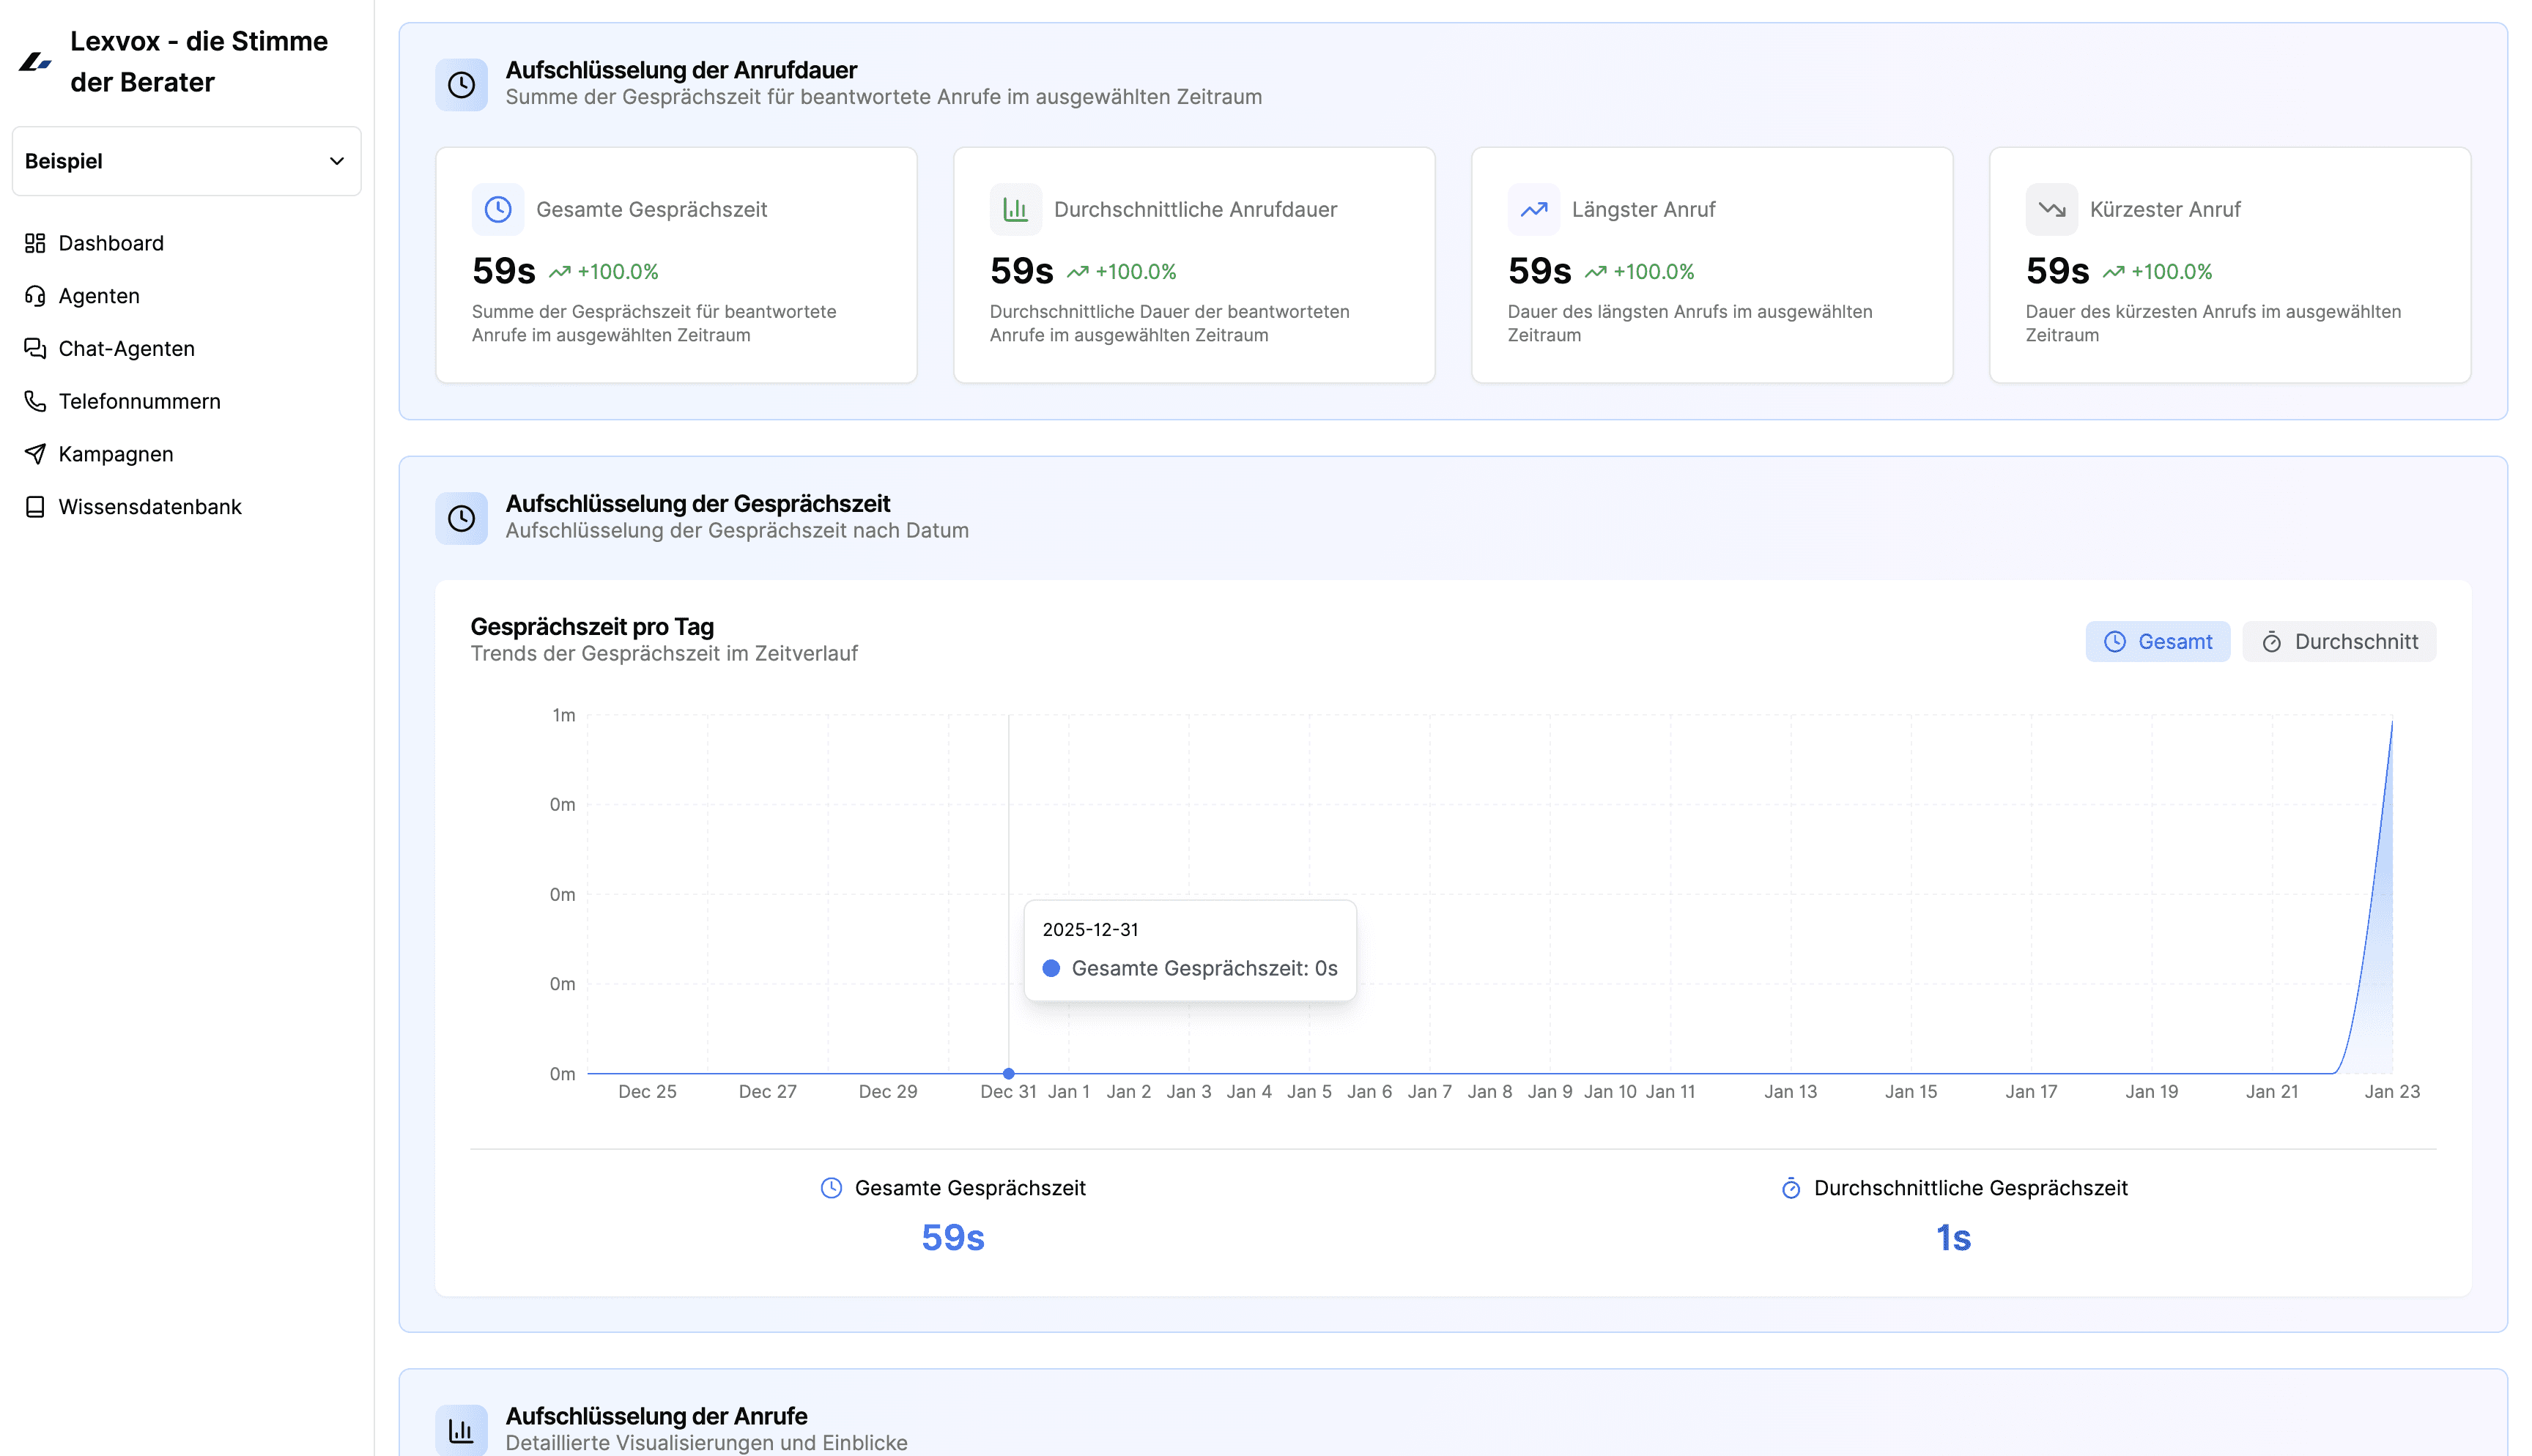Click the 2025-12-31 data point on the chart
The image size is (2532, 1456).
click(x=1008, y=1073)
